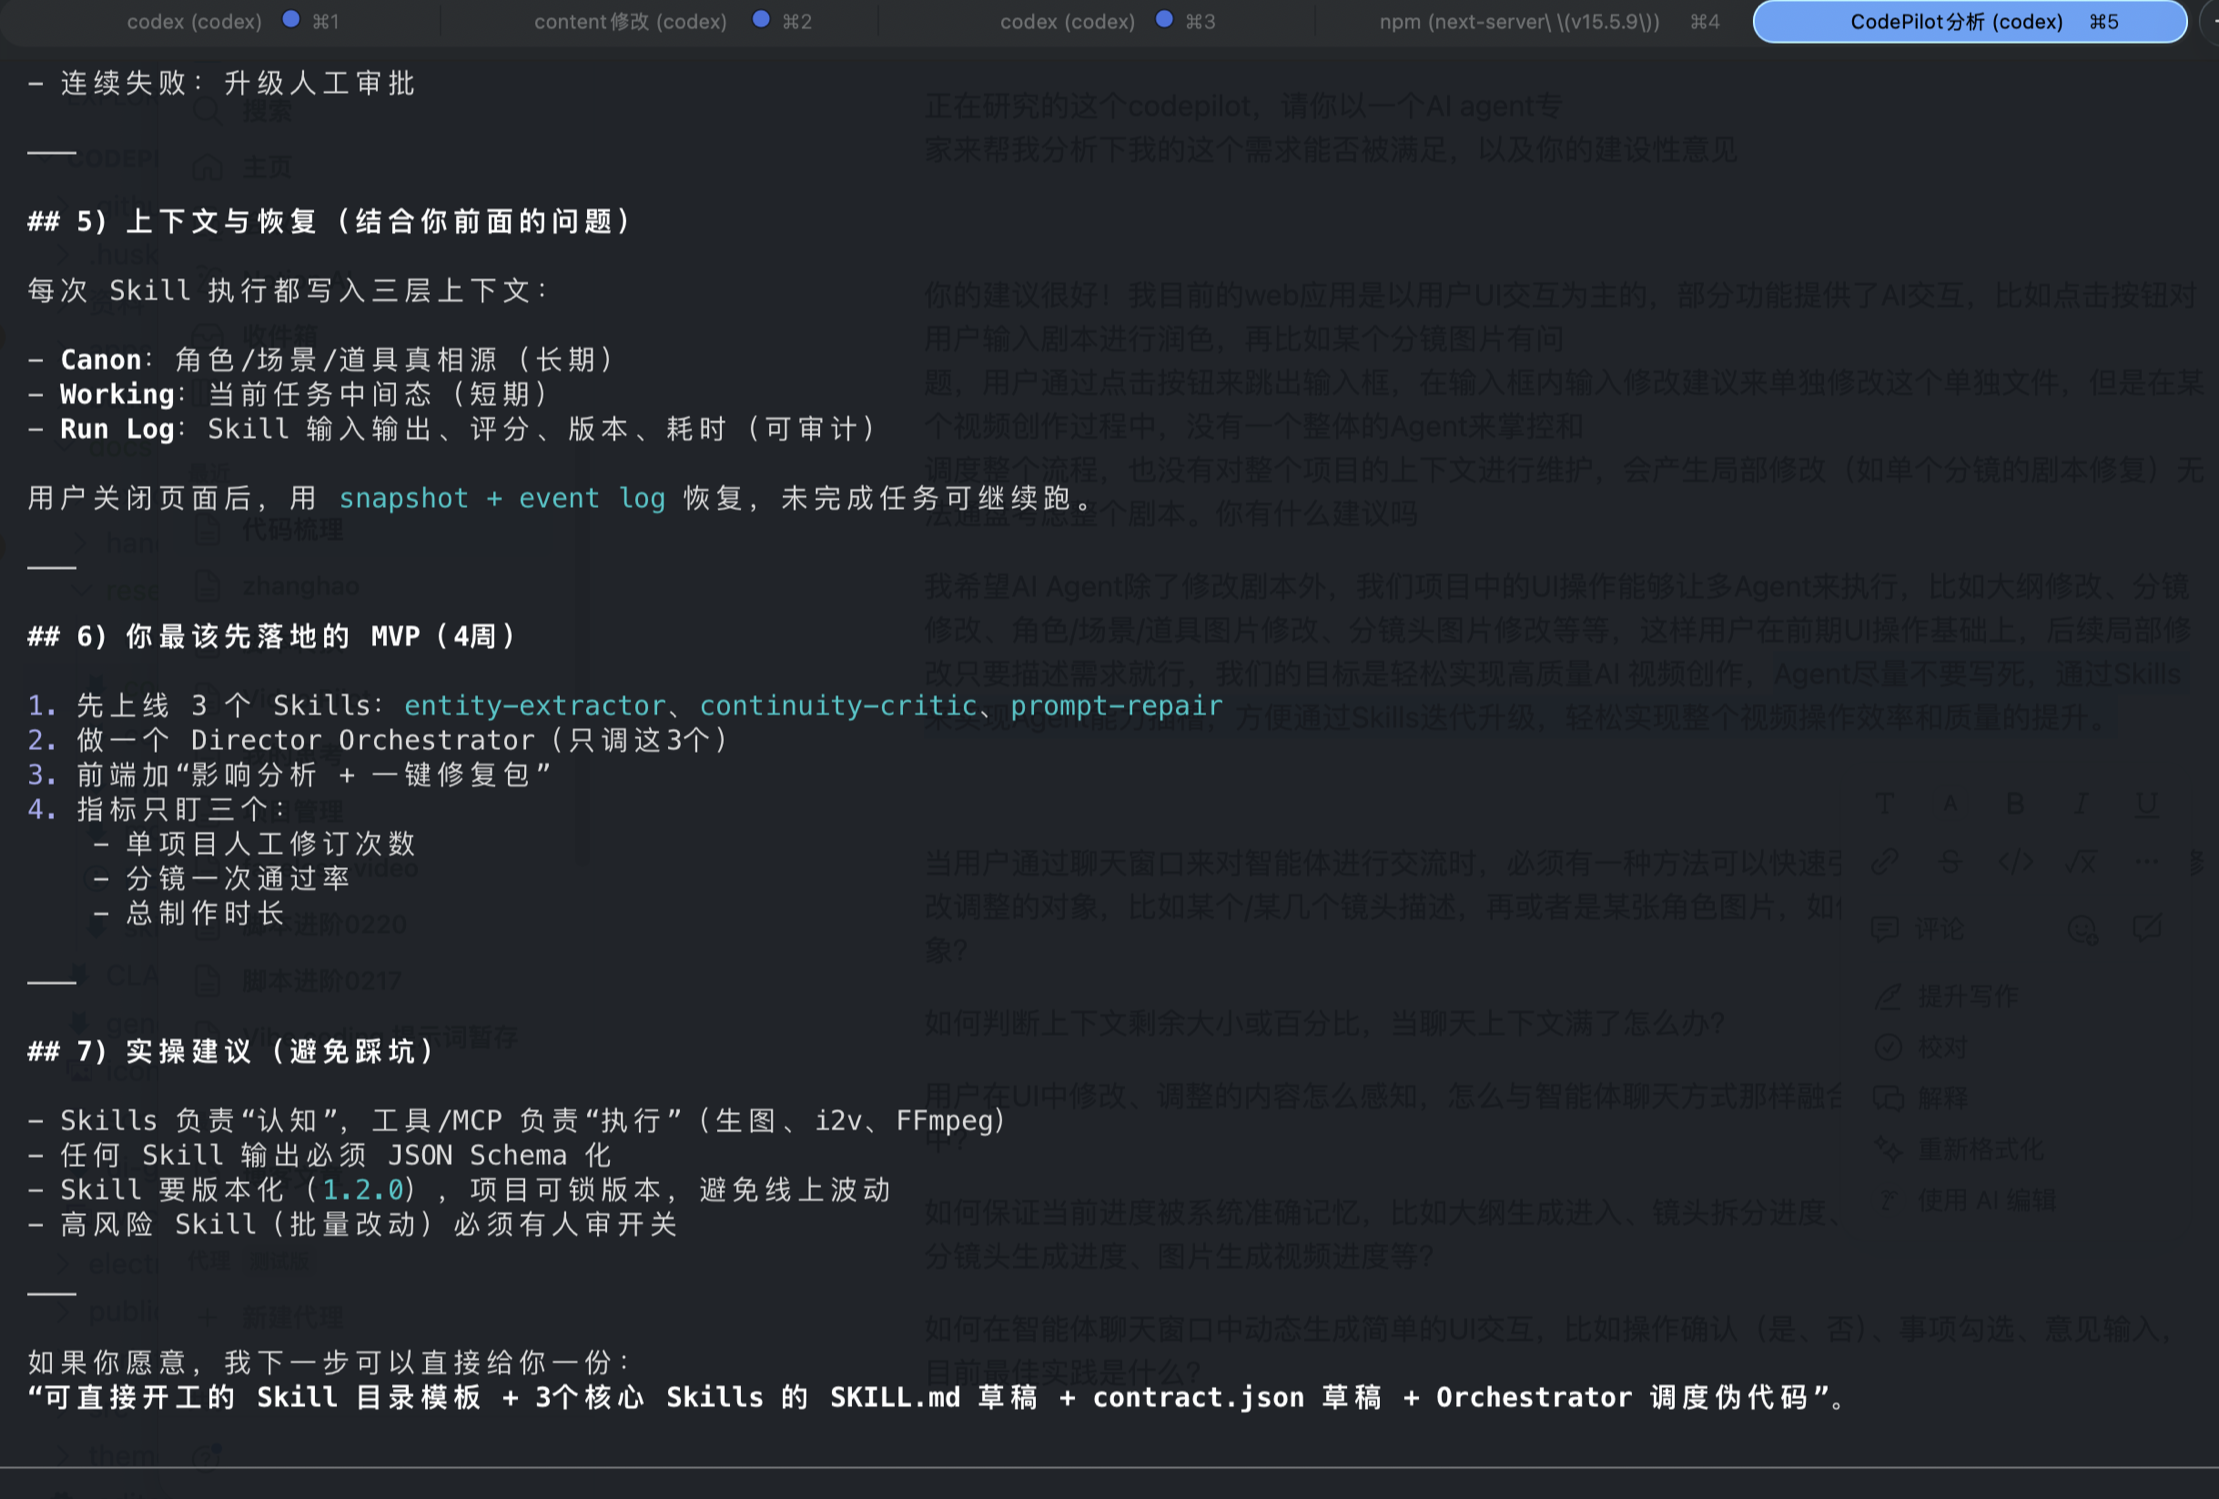The image size is (2219, 1499).
Task: Click the inline code icon
Action: pyautogui.click(x=2015, y=861)
